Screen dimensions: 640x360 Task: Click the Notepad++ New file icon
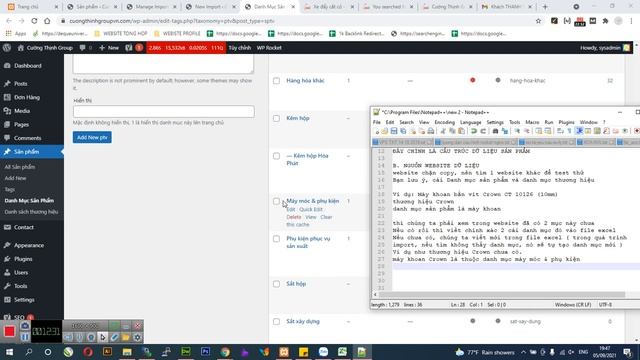(x=376, y=131)
